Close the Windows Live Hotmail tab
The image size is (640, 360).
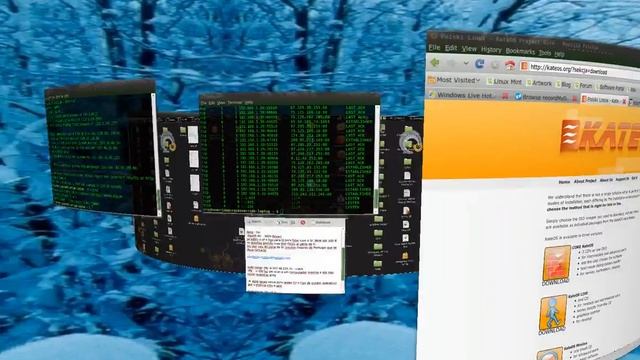505,96
